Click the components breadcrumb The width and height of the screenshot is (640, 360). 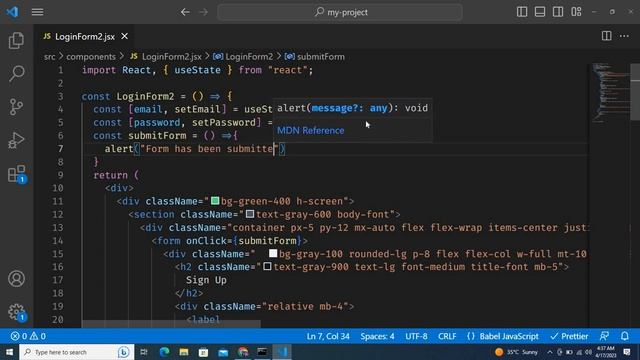click(91, 57)
